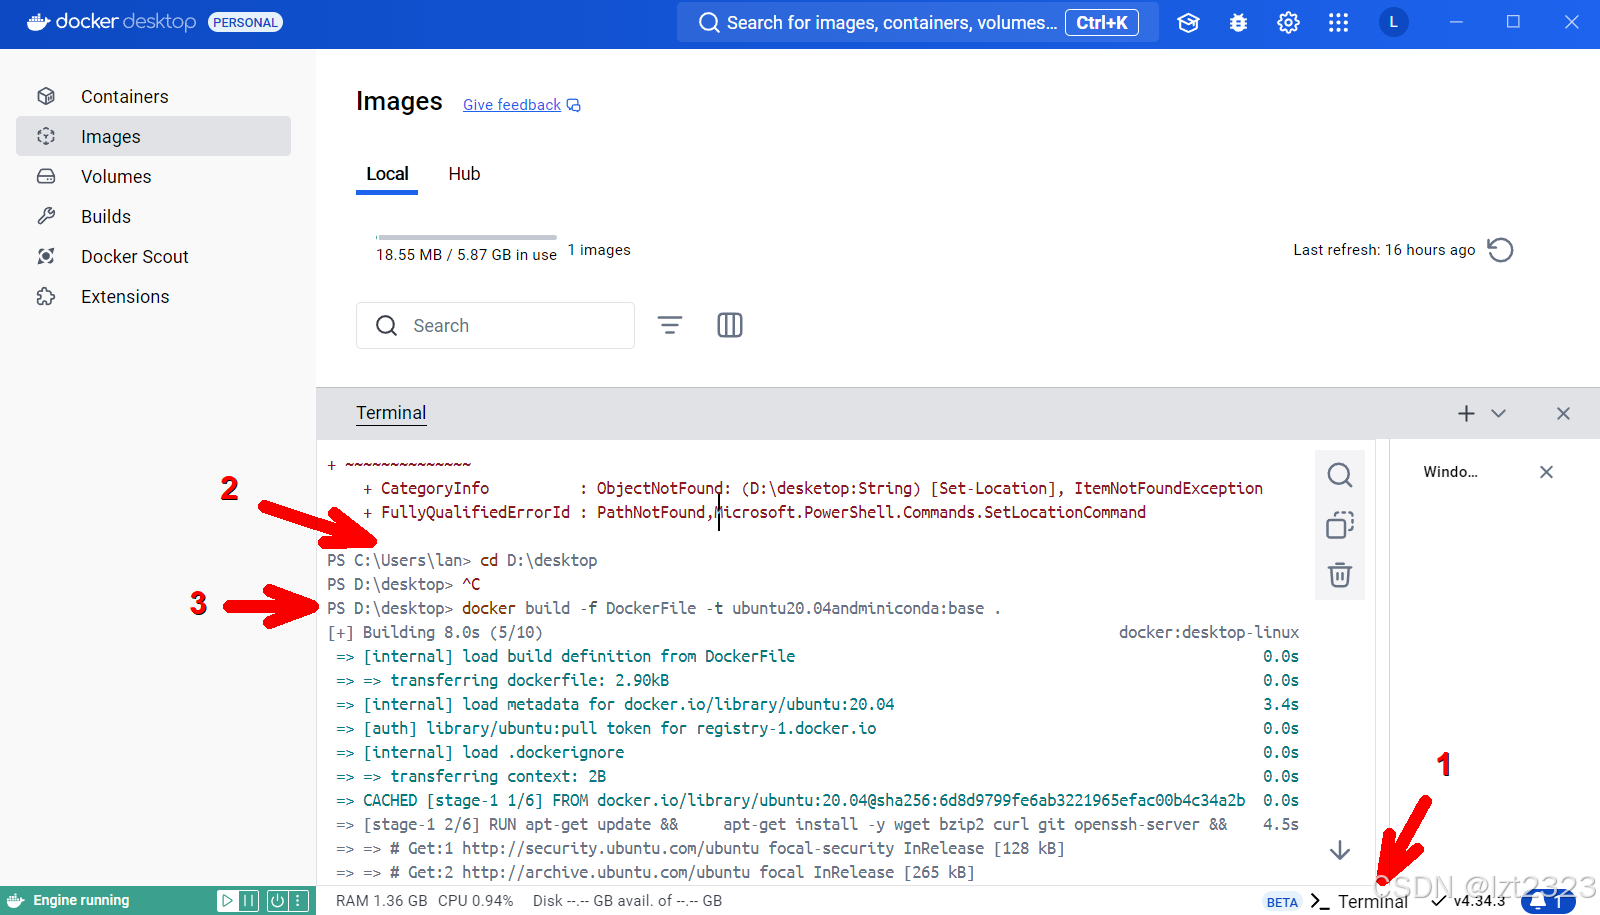Click the Ctrl+K shortcut badge
This screenshot has width=1600, height=915.
tap(1102, 22)
